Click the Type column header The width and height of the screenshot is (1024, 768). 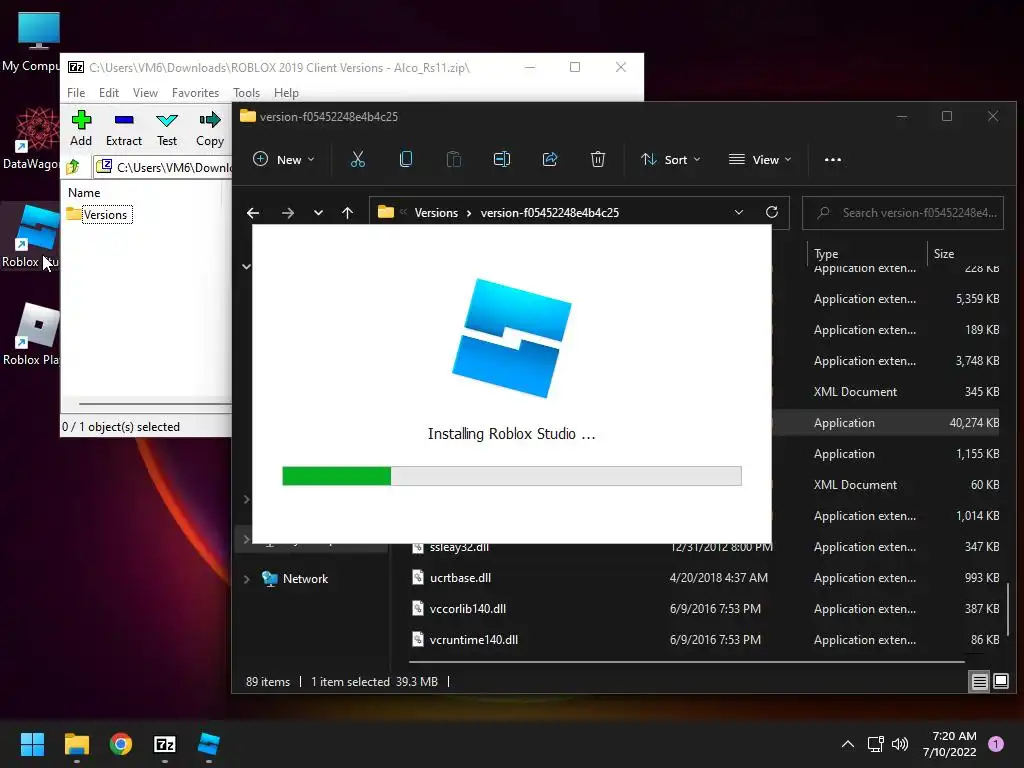tap(826, 253)
